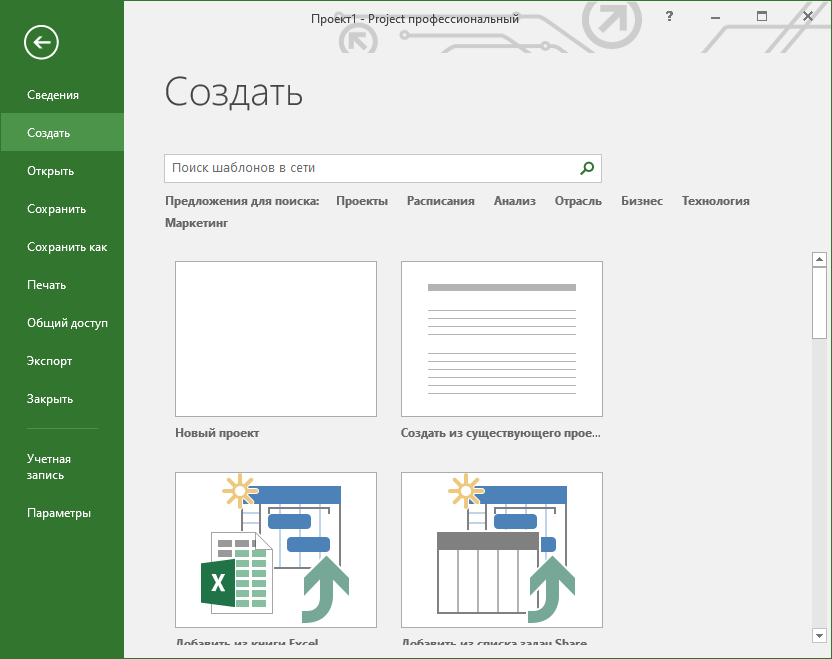
Task: Click the search magnifier icon
Action: (587, 168)
